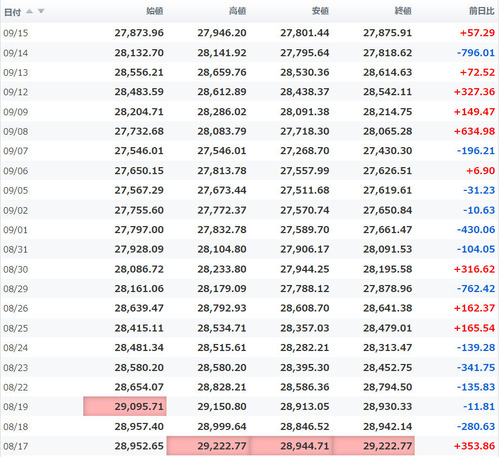Select change value +353.86

pos(475,446)
